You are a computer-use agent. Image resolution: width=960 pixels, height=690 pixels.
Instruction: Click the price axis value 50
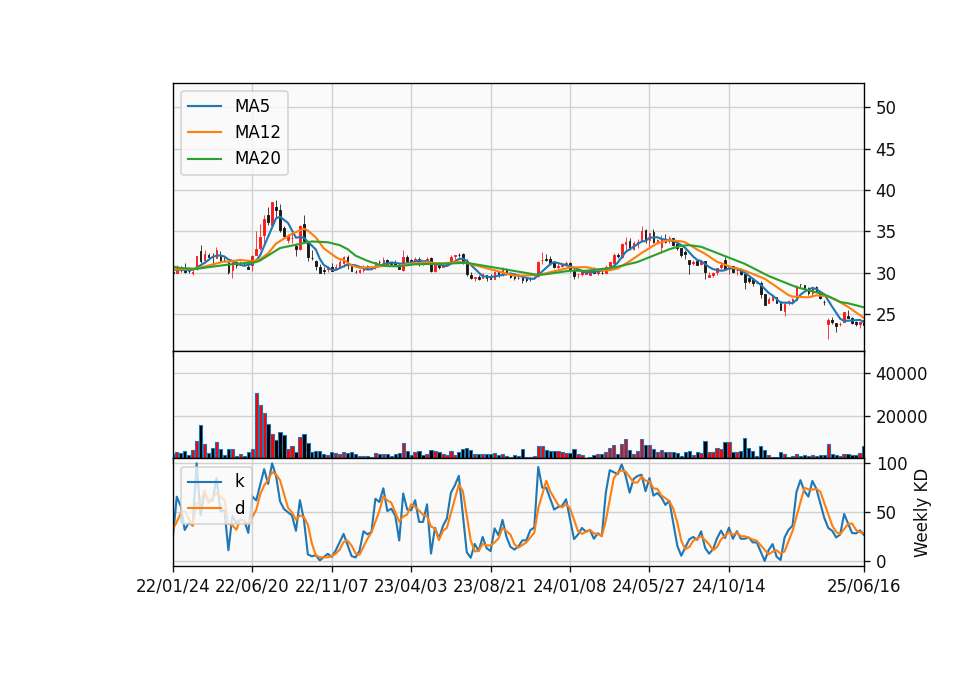[x=885, y=108]
